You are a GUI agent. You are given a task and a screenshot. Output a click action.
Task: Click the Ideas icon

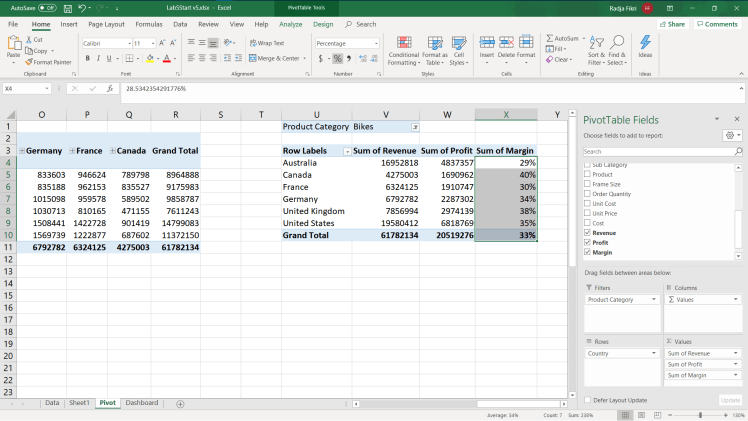(x=645, y=47)
